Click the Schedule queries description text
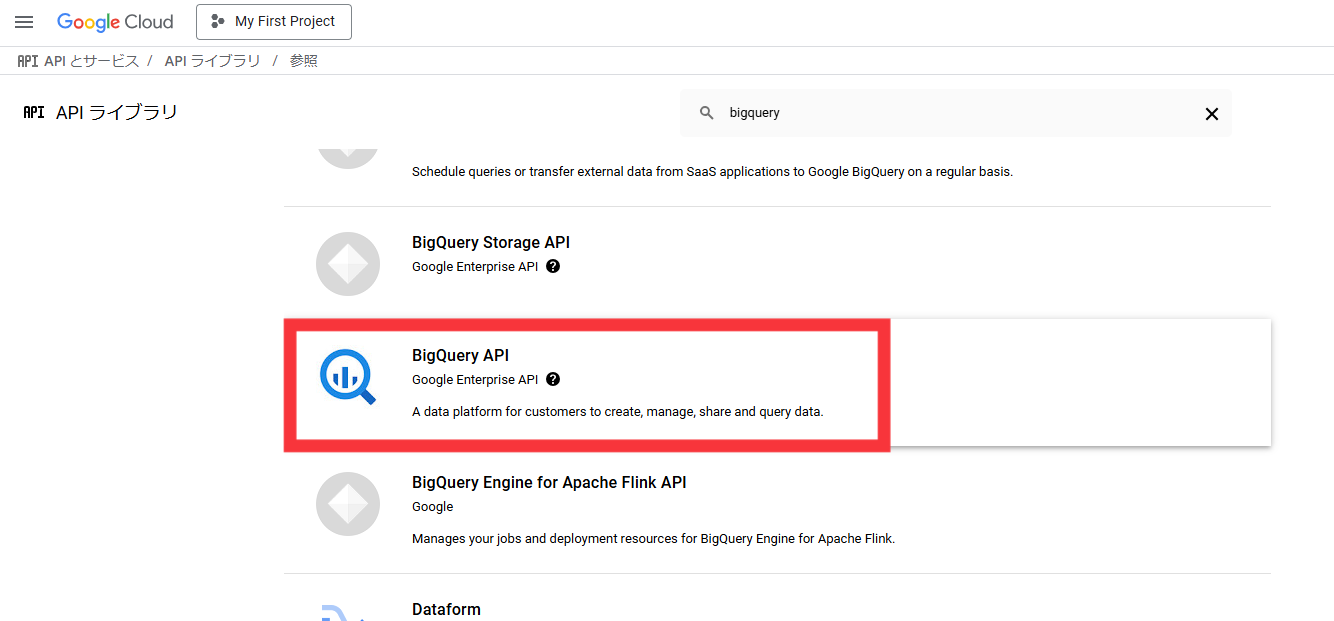The image size is (1334, 621). [x=712, y=171]
